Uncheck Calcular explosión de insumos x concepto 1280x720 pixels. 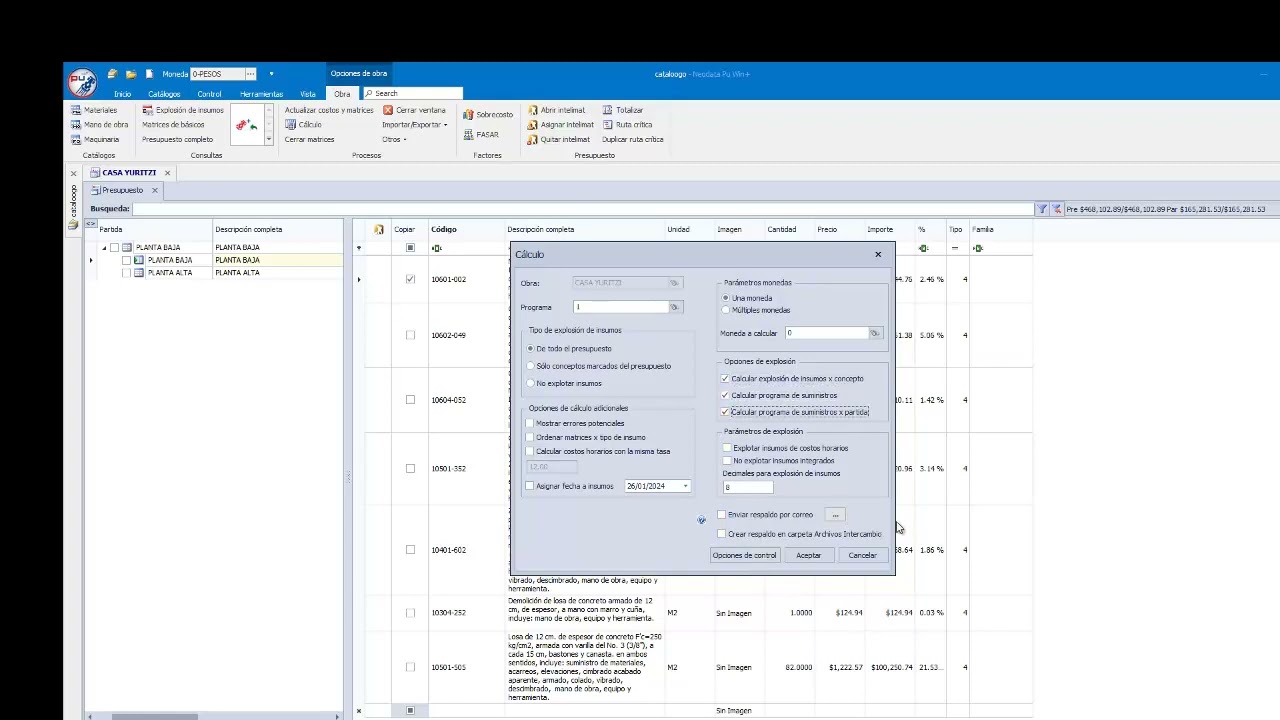[x=725, y=379]
